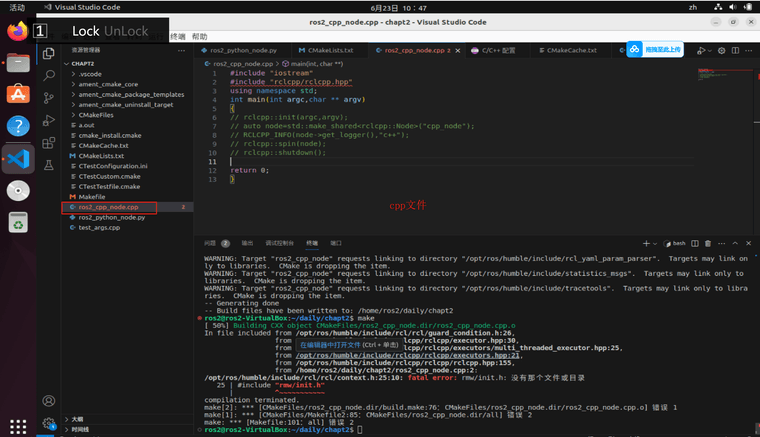Place cursor on empty line 11 in editor
This screenshot has height=437, width=760.
[460, 162]
